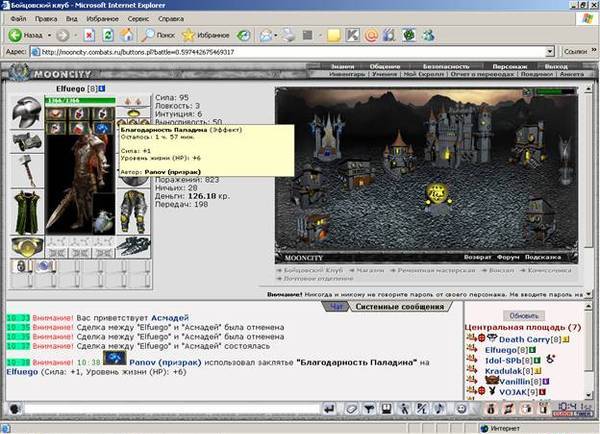
Task: Select the green cloak armor slot
Action: point(26,212)
